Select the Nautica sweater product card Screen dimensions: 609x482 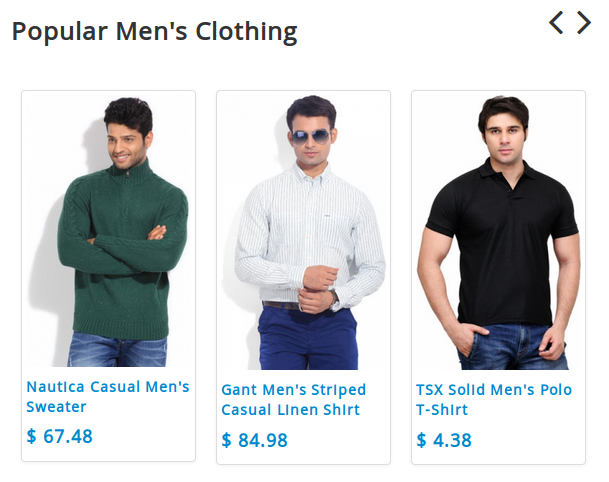[108, 276]
